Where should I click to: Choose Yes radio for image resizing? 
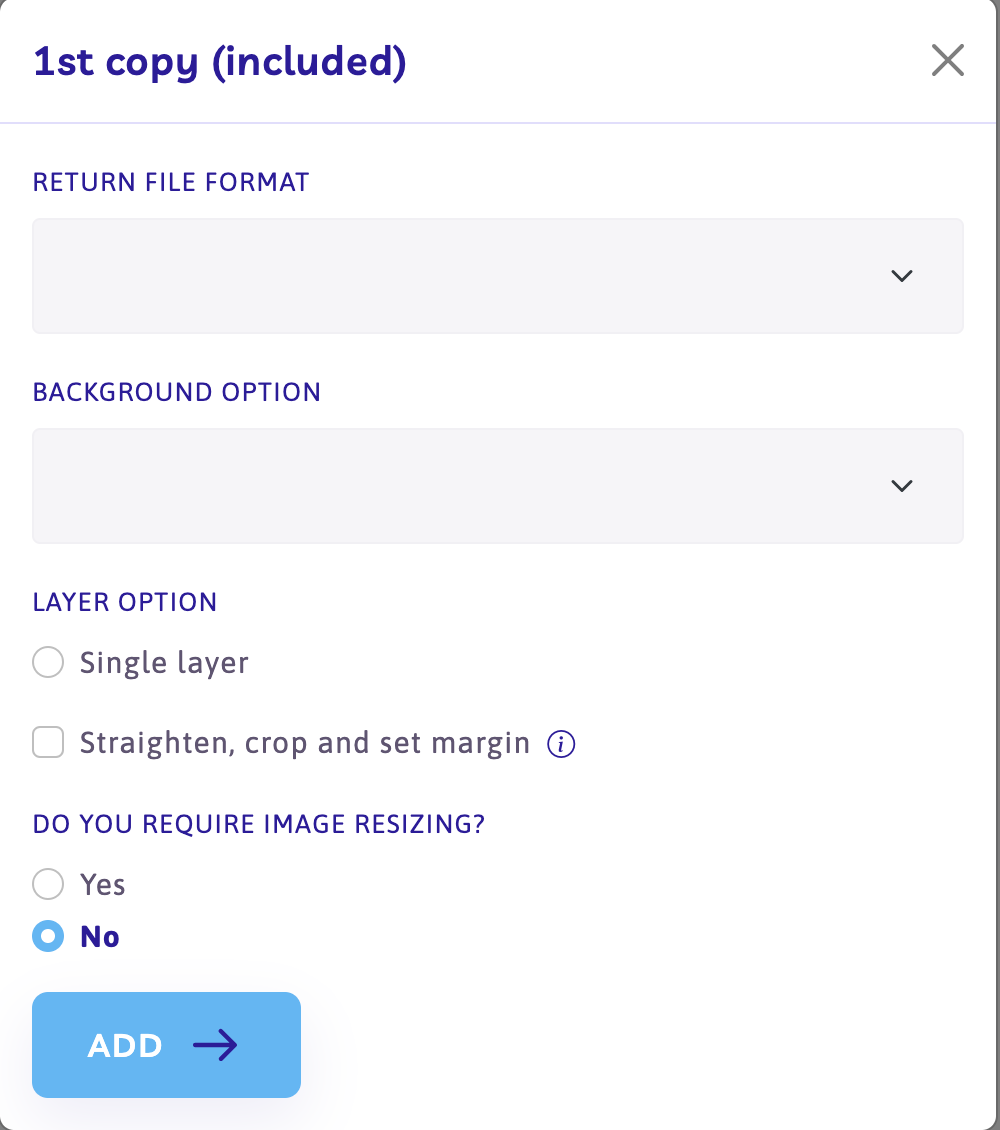48,884
